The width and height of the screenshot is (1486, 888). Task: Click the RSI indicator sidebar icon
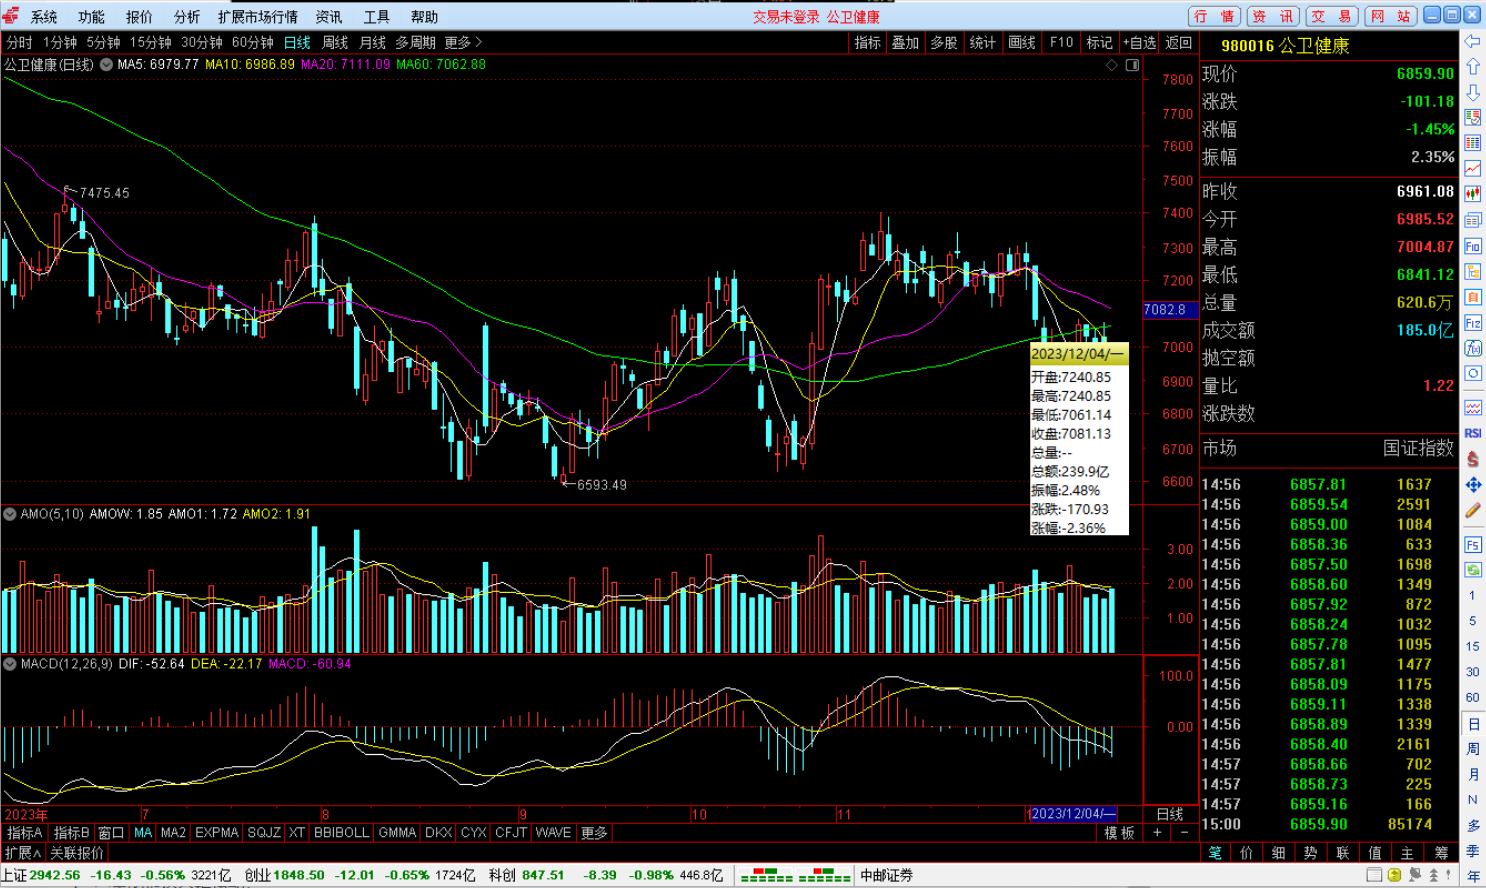pos(1473,433)
